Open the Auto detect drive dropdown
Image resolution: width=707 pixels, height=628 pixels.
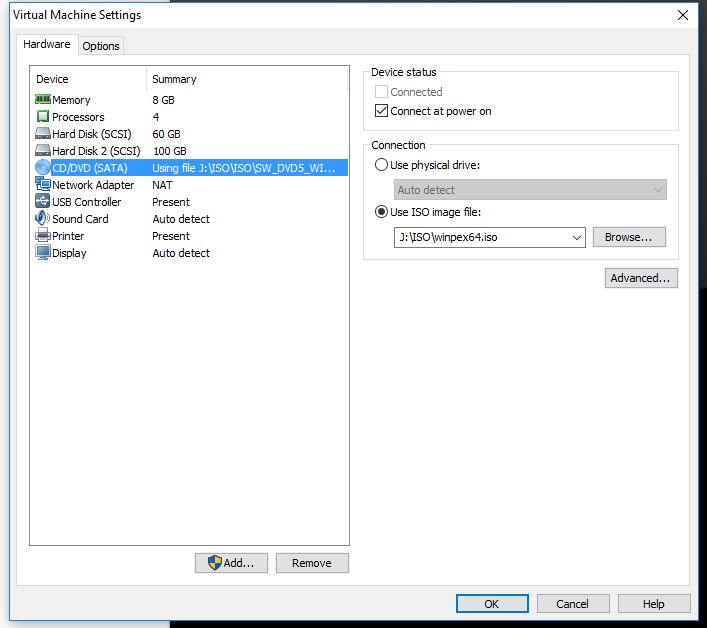point(530,190)
